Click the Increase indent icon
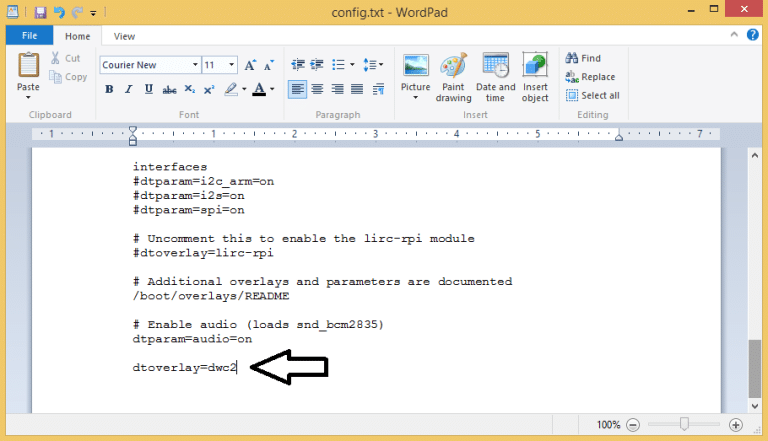 pyautogui.click(x=317, y=65)
